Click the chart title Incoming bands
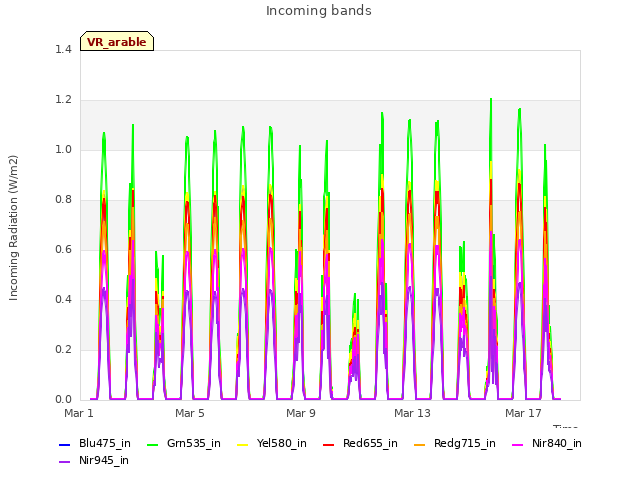Image resolution: width=640 pixels, height=480 pixels. (319, 11)
